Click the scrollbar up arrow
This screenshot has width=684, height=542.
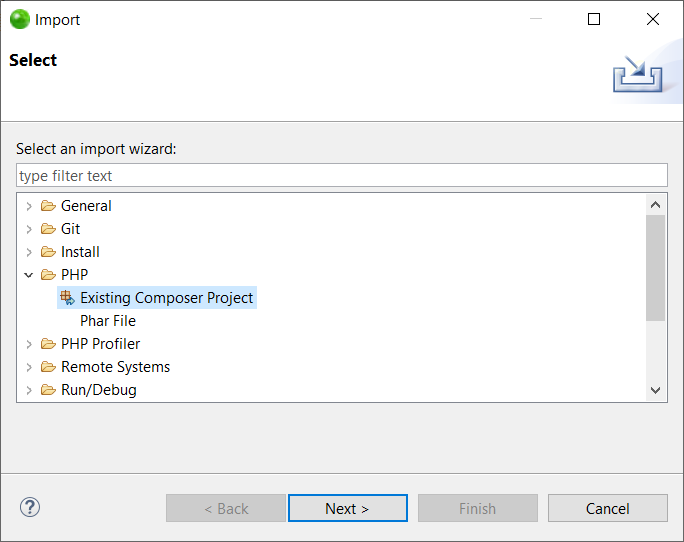tap(656, 205)
